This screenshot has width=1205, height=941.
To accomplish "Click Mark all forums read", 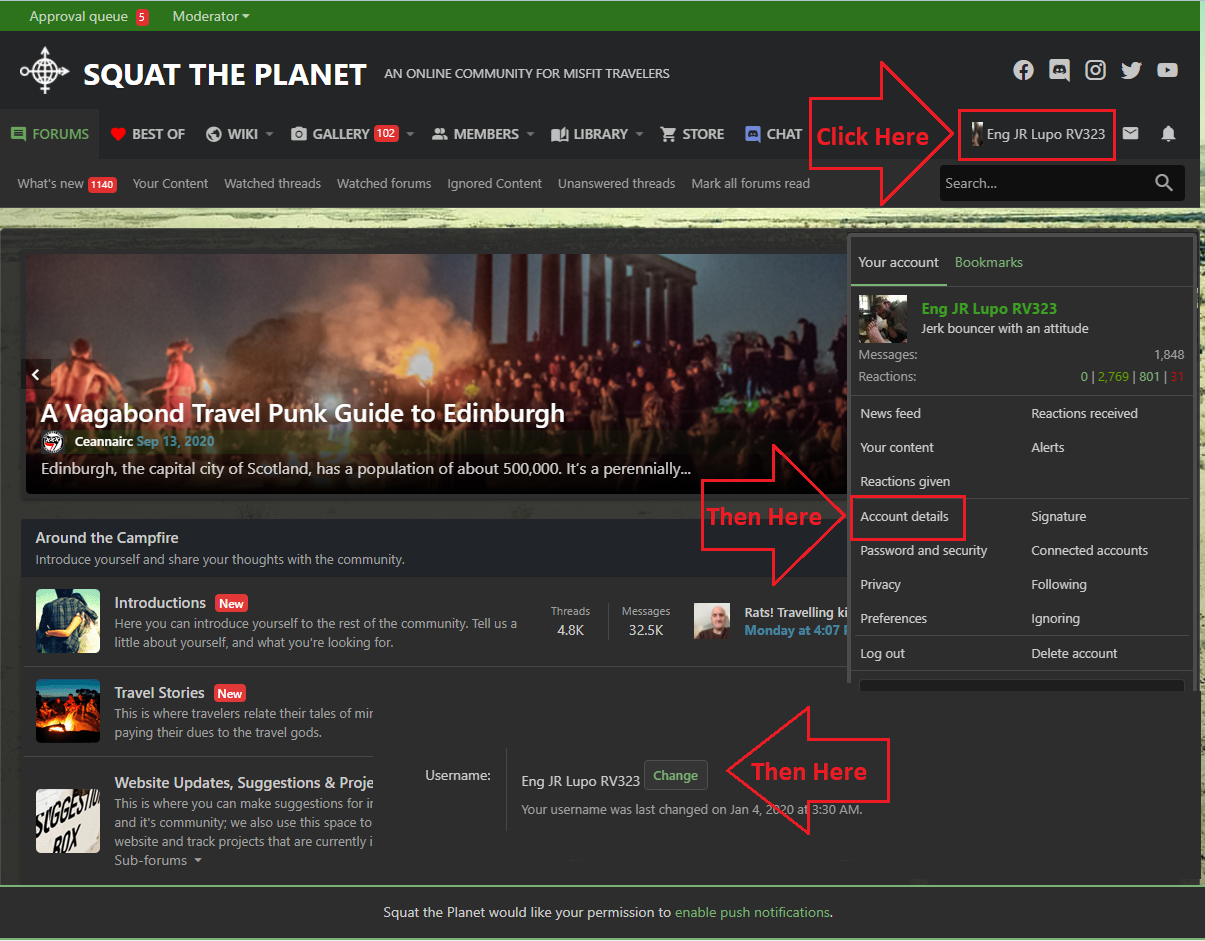I will (x=750, y=183).
